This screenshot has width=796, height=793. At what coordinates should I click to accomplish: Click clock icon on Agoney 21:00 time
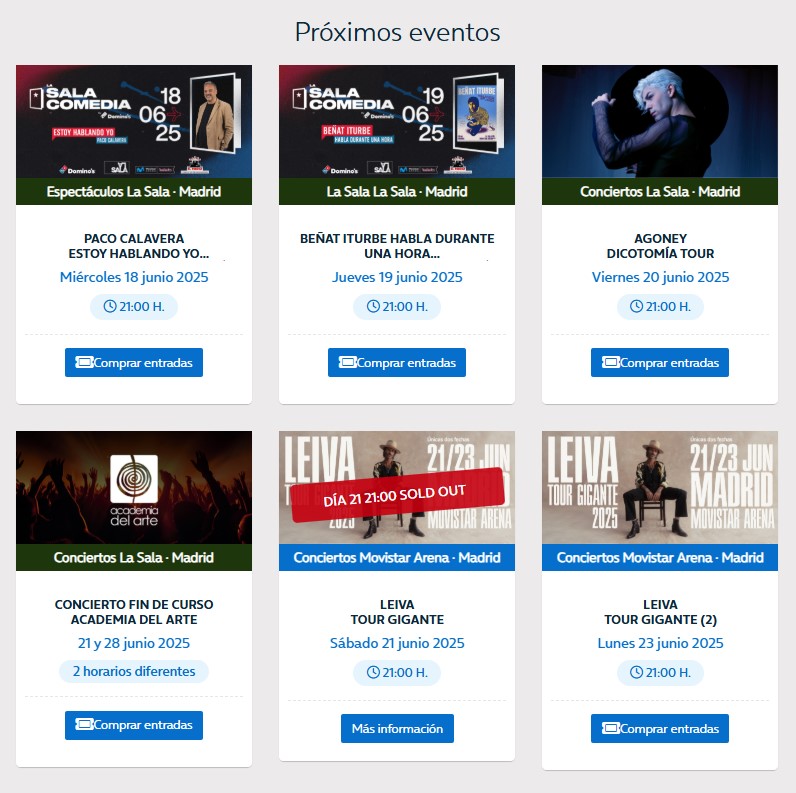(636, 306)
